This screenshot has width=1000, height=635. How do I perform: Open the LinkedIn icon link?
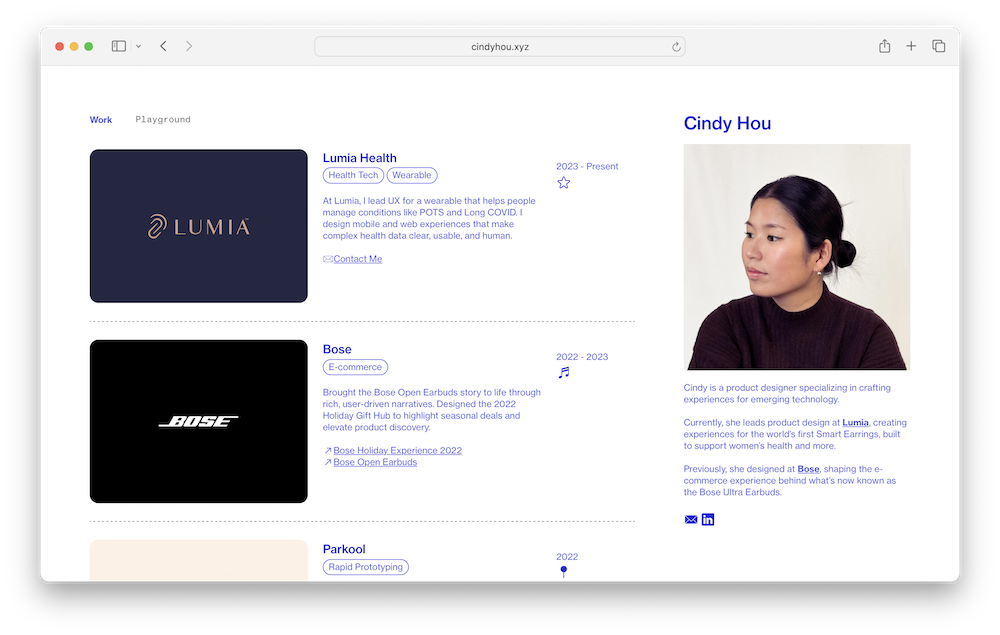tap(708, 520)
